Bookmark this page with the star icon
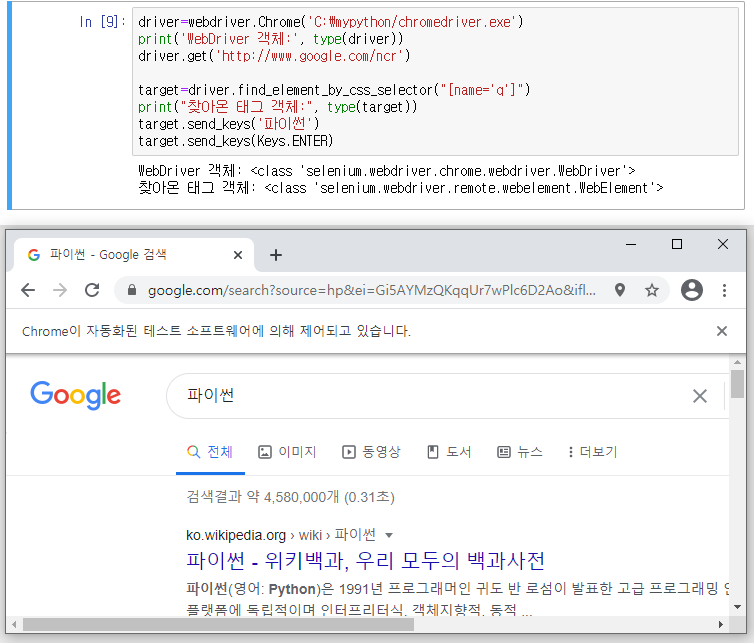The height and width of the screenshot is (643, 754). [652, 290]
